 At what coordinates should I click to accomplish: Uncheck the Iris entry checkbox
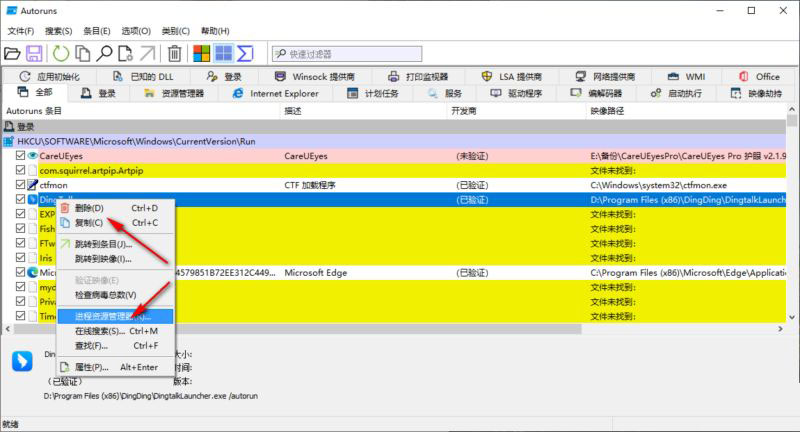coord(20,258)
